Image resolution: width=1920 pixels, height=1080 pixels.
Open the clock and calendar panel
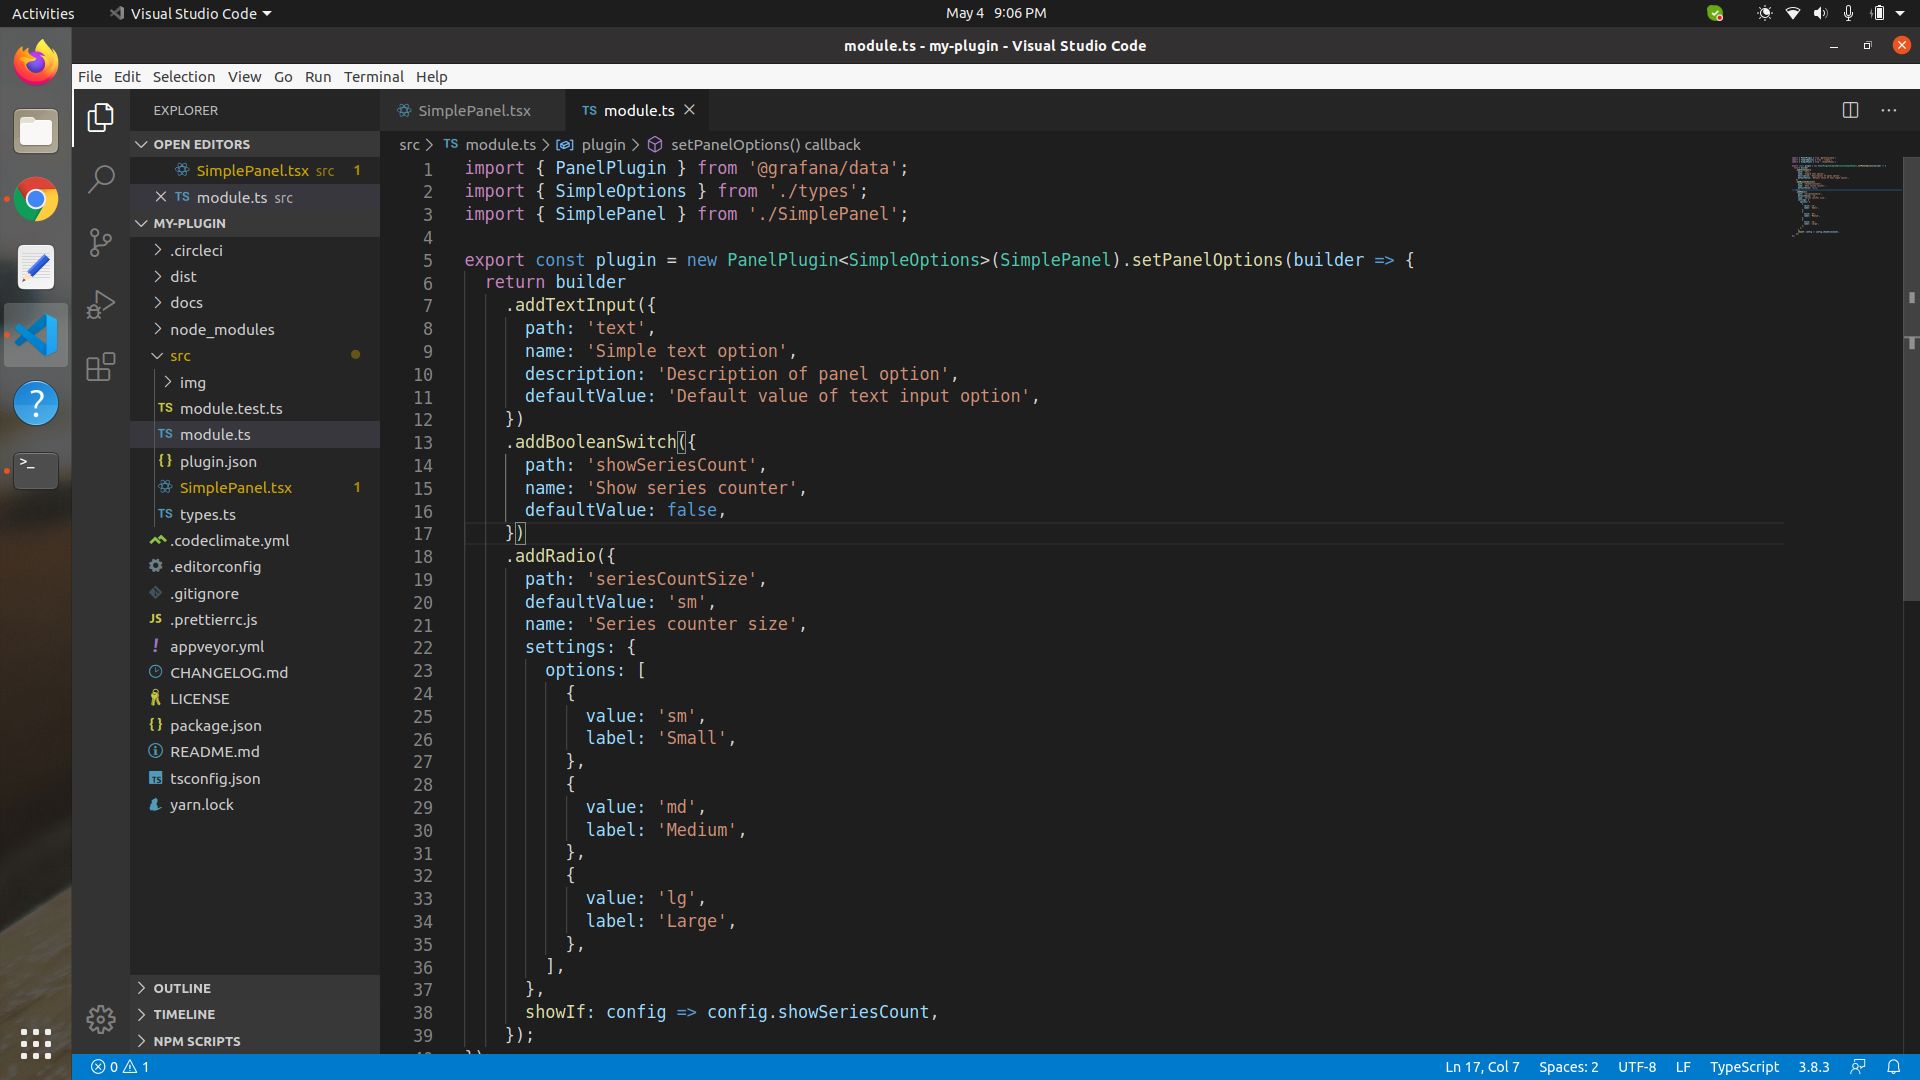click(x=996, y=13)
